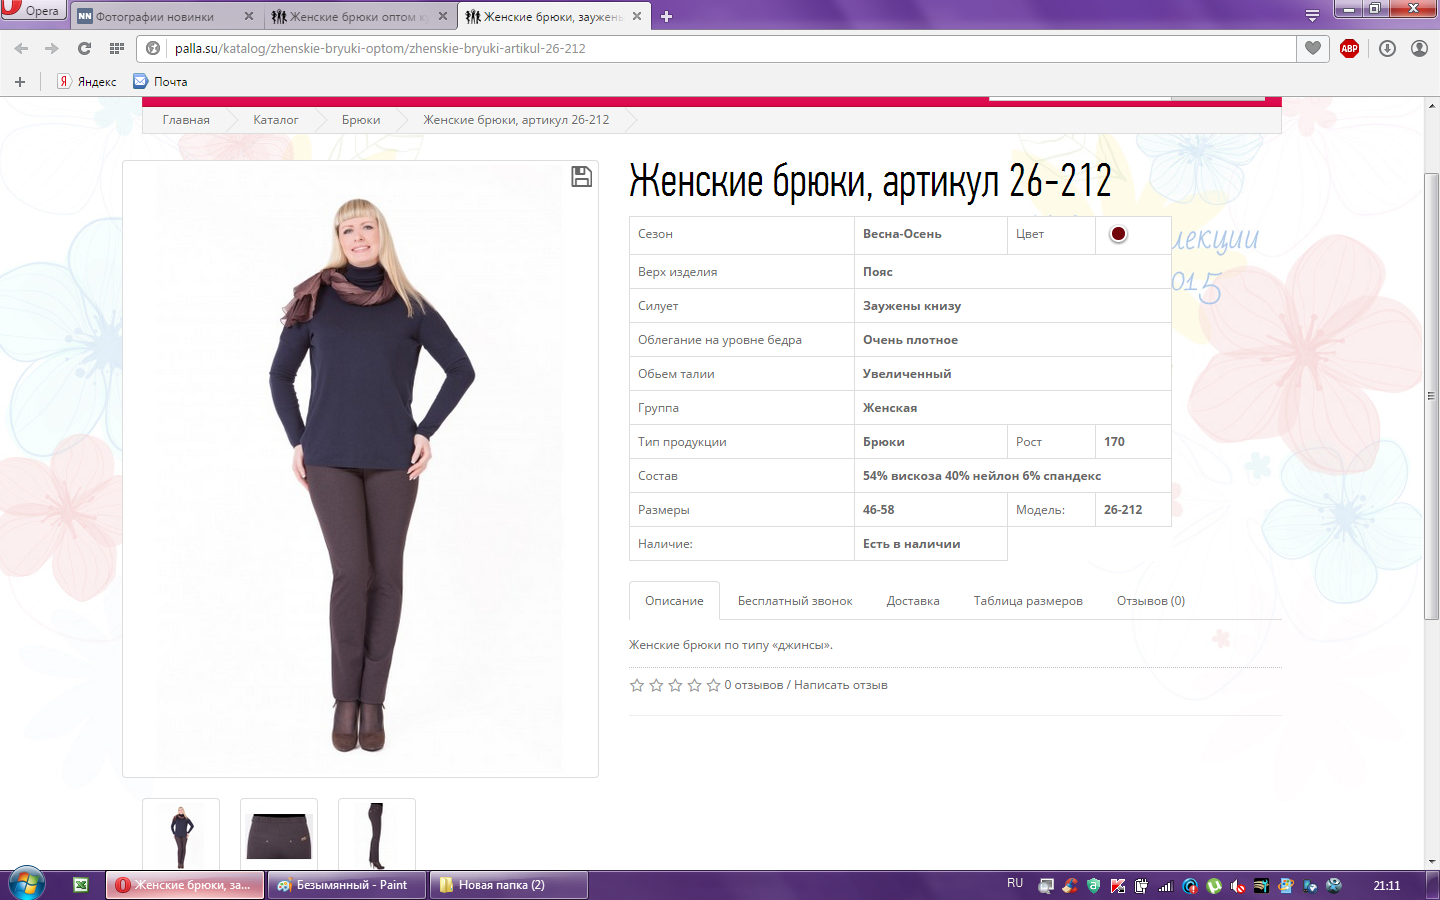Open the Доставка tab
The height and width of the screenshot is (900, 1440).
913,601
